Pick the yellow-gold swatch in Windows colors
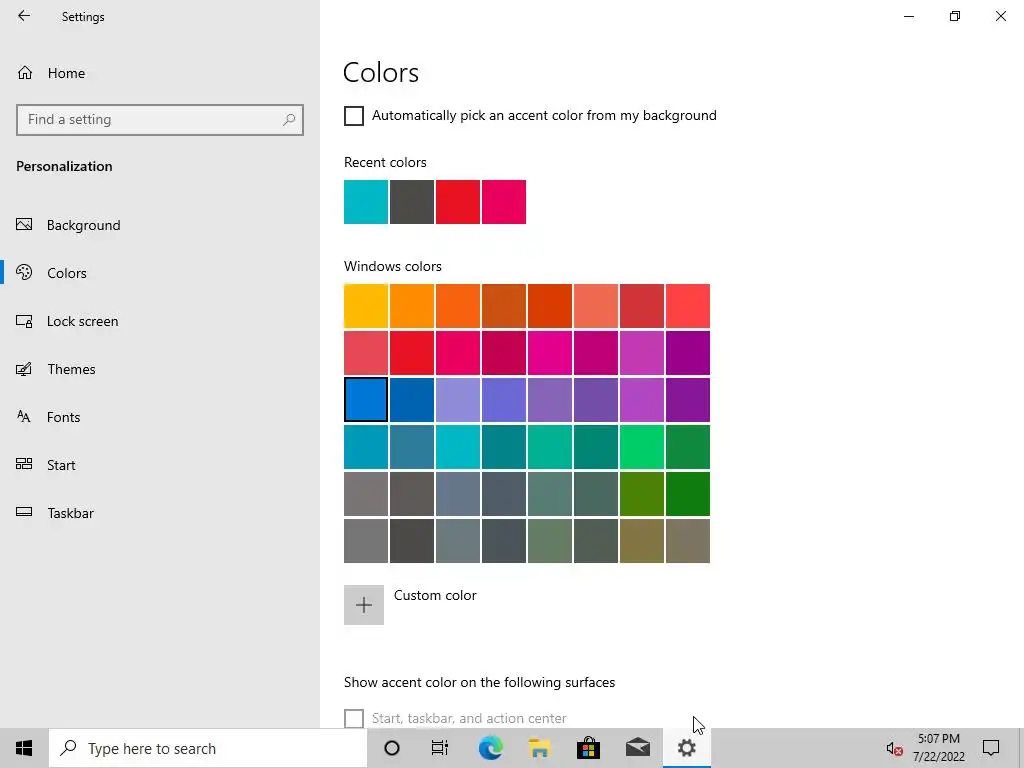The height and width of the screenshot is (768, 1024). 366,306
